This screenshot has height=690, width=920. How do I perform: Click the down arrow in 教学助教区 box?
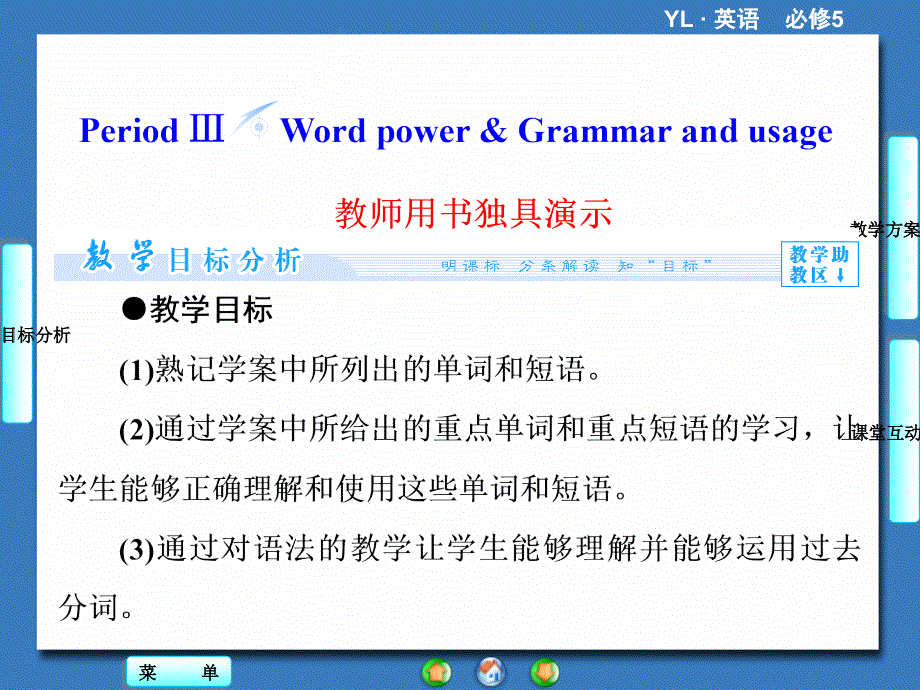tap(840, 275)
